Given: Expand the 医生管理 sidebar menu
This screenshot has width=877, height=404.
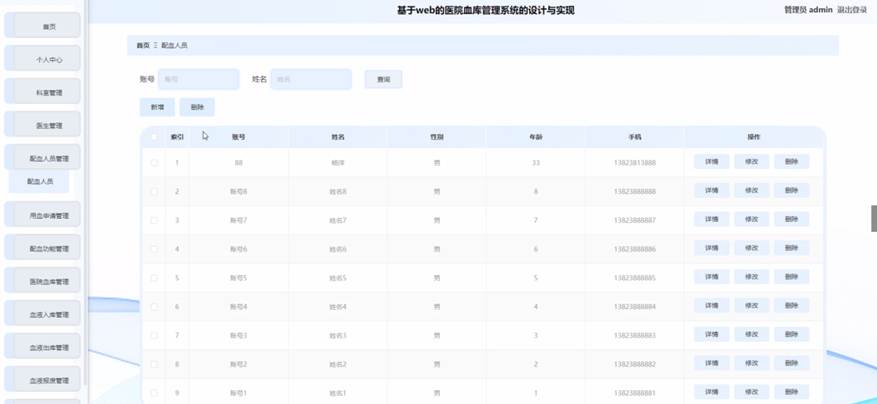Looking at the screenshot, I should pos(43,124).
